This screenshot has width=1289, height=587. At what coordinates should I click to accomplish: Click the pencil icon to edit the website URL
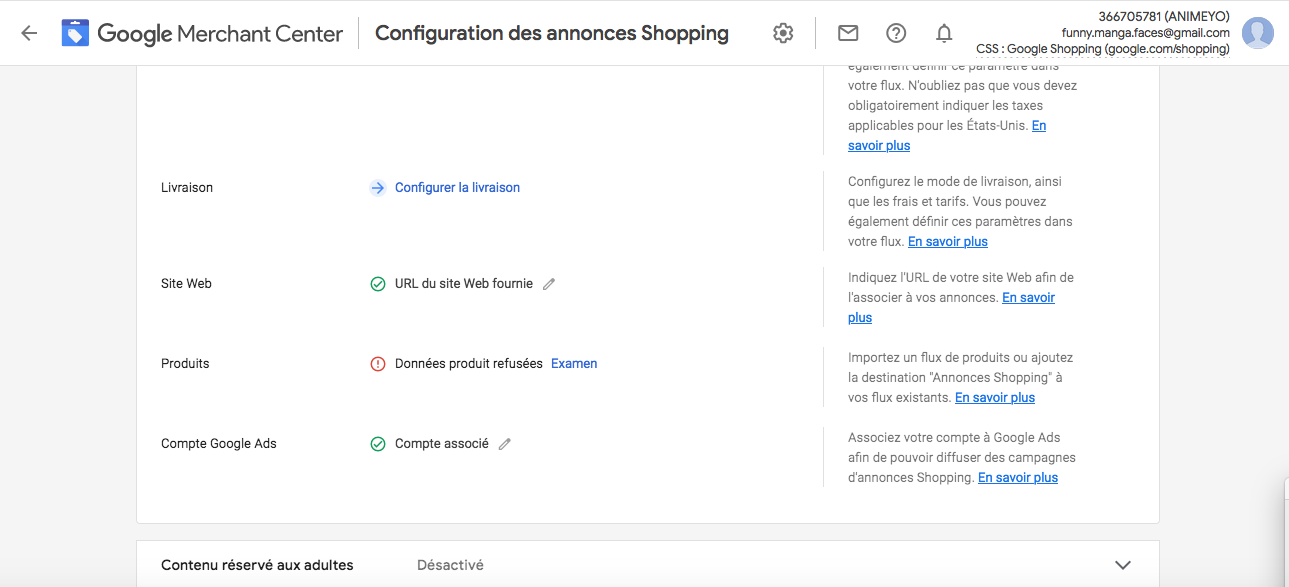[548, 283]
